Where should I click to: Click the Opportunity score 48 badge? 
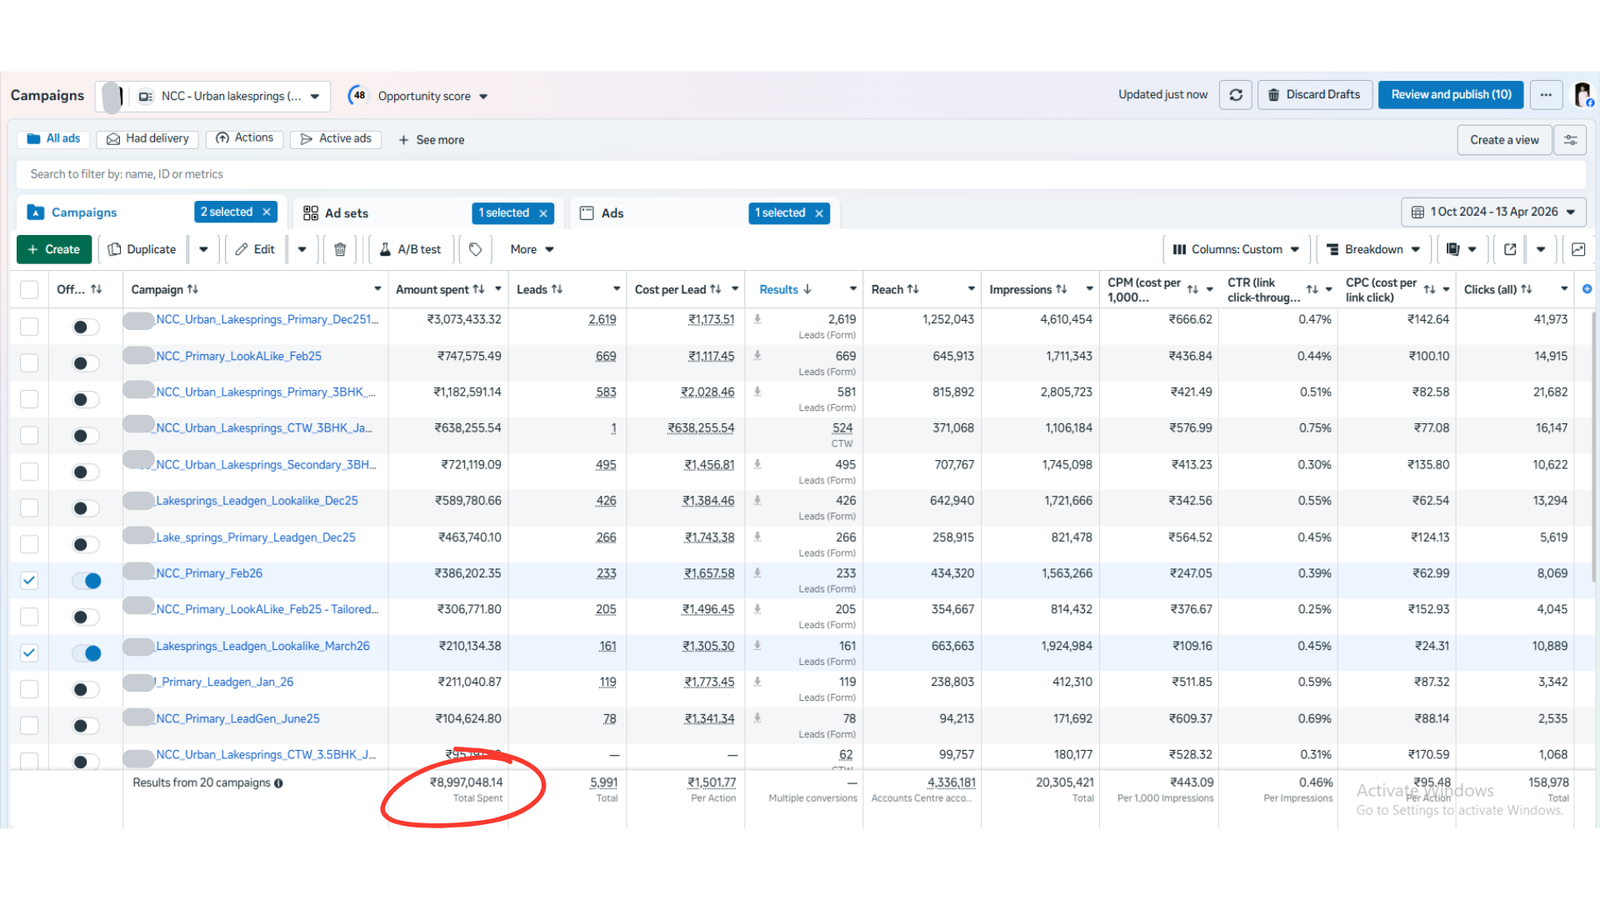(x=358, y=96)
